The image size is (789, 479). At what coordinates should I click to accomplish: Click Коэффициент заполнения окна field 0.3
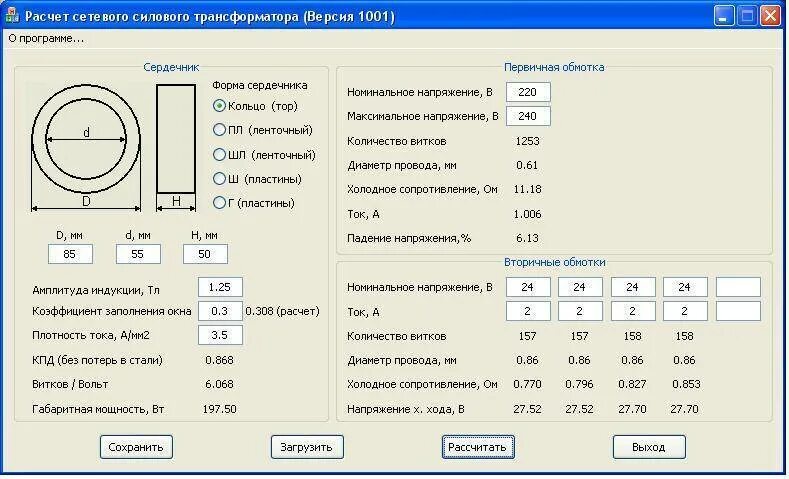tap(220, 311)
